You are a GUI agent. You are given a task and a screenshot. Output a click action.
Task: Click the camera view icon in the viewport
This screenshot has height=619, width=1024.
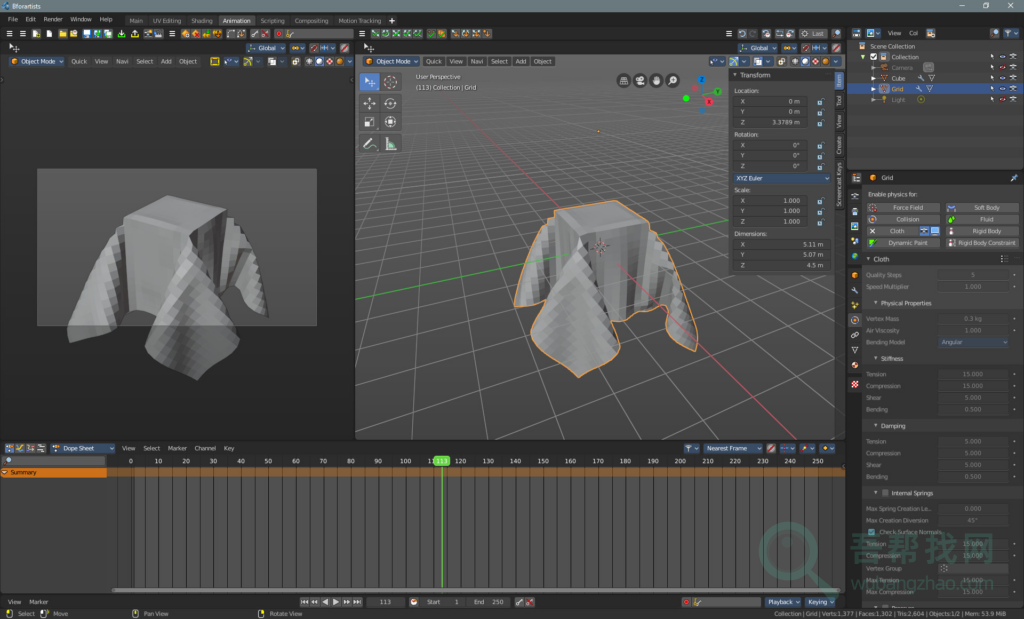(638, 80)
